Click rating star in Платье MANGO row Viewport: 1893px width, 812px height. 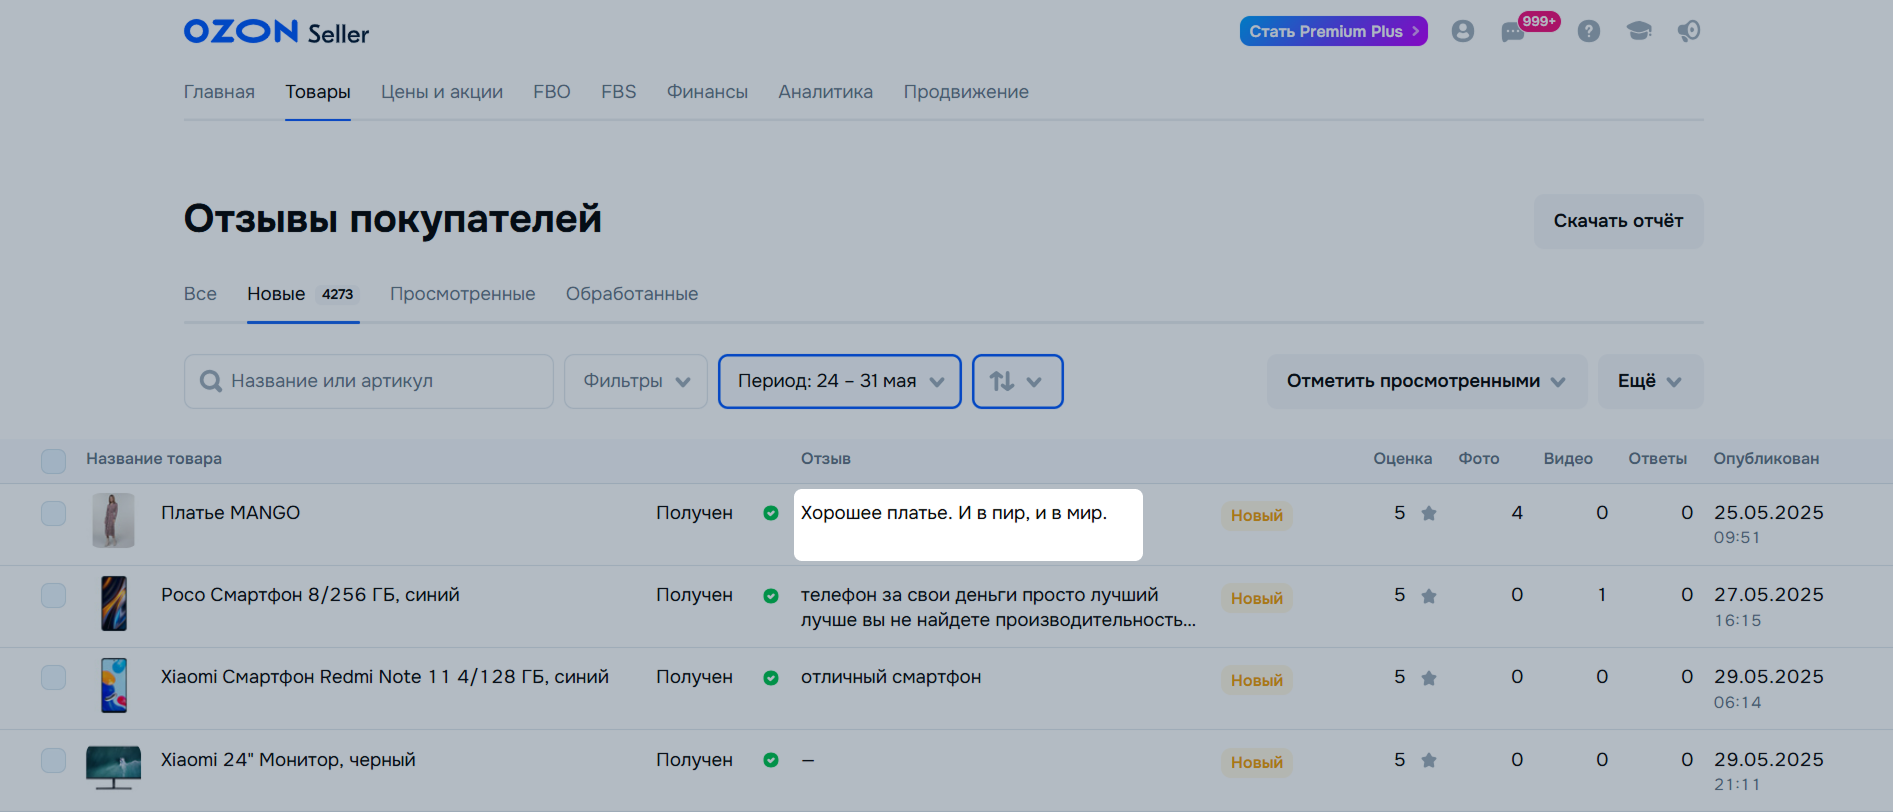click(x=1429, y=513)
